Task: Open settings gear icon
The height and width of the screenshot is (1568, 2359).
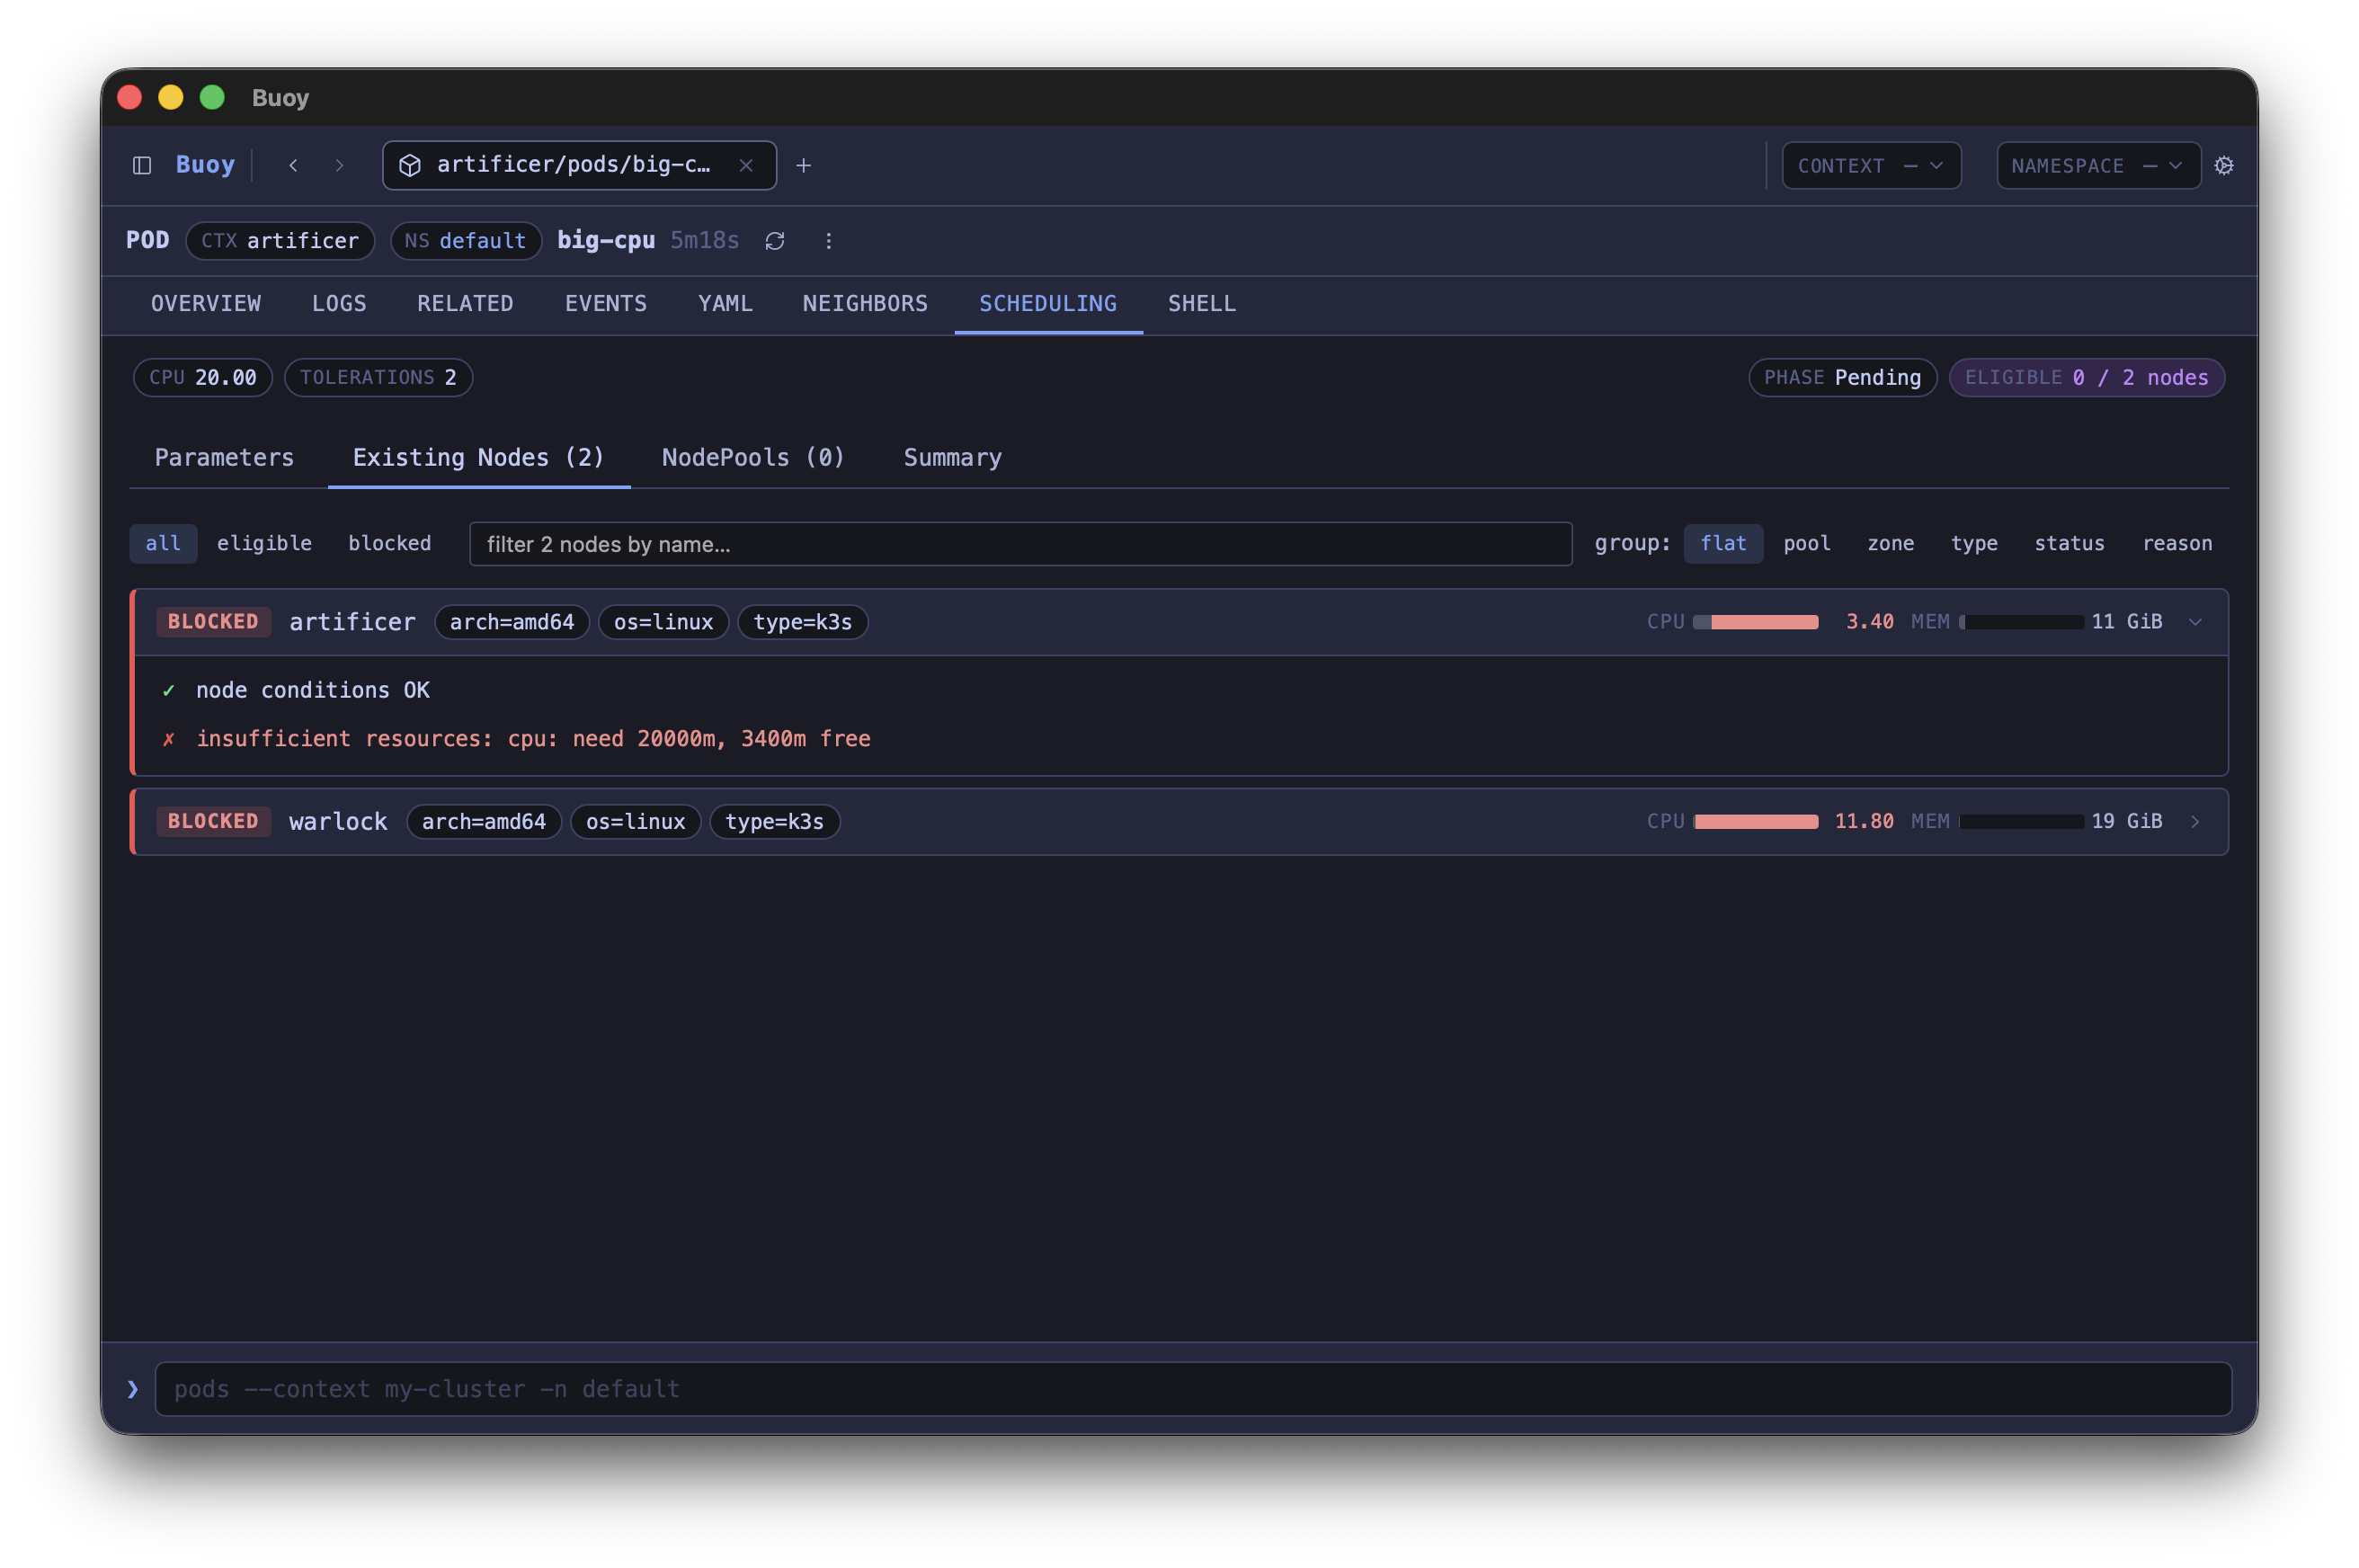Action: 2223,165
